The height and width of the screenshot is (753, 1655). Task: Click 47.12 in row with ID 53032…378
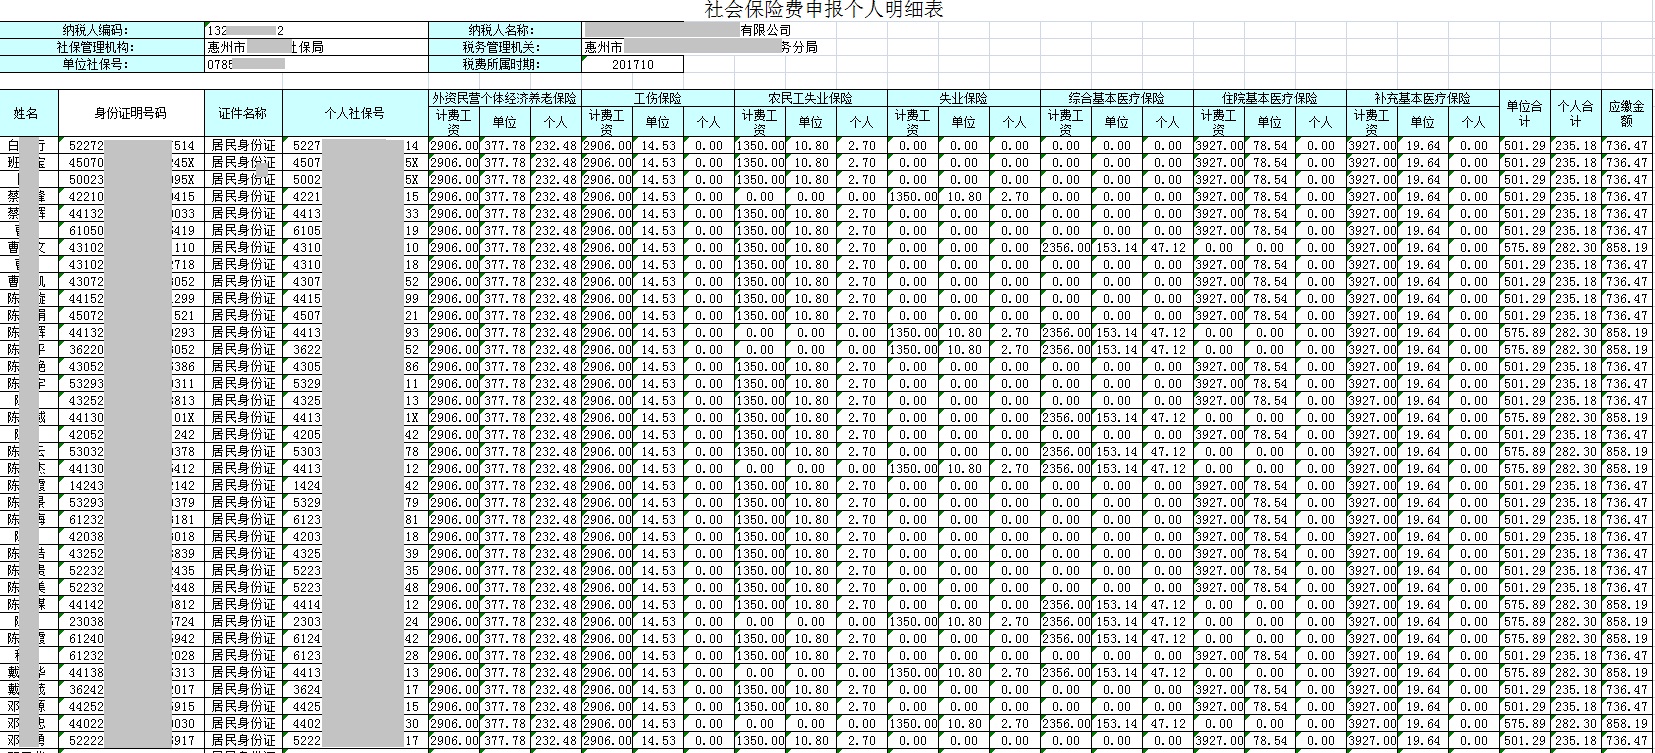(1168, 452)
